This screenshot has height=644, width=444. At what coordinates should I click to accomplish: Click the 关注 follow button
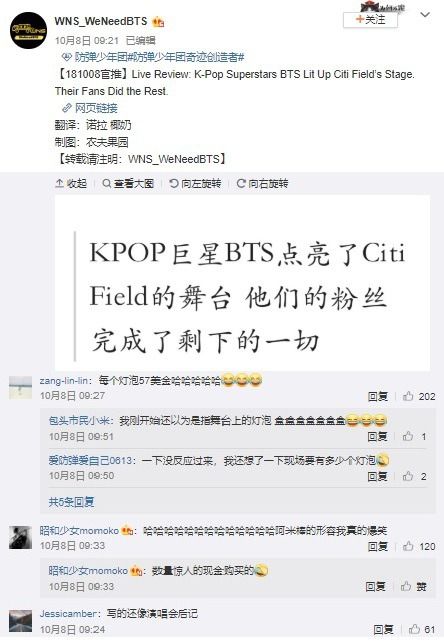[370, 19]
